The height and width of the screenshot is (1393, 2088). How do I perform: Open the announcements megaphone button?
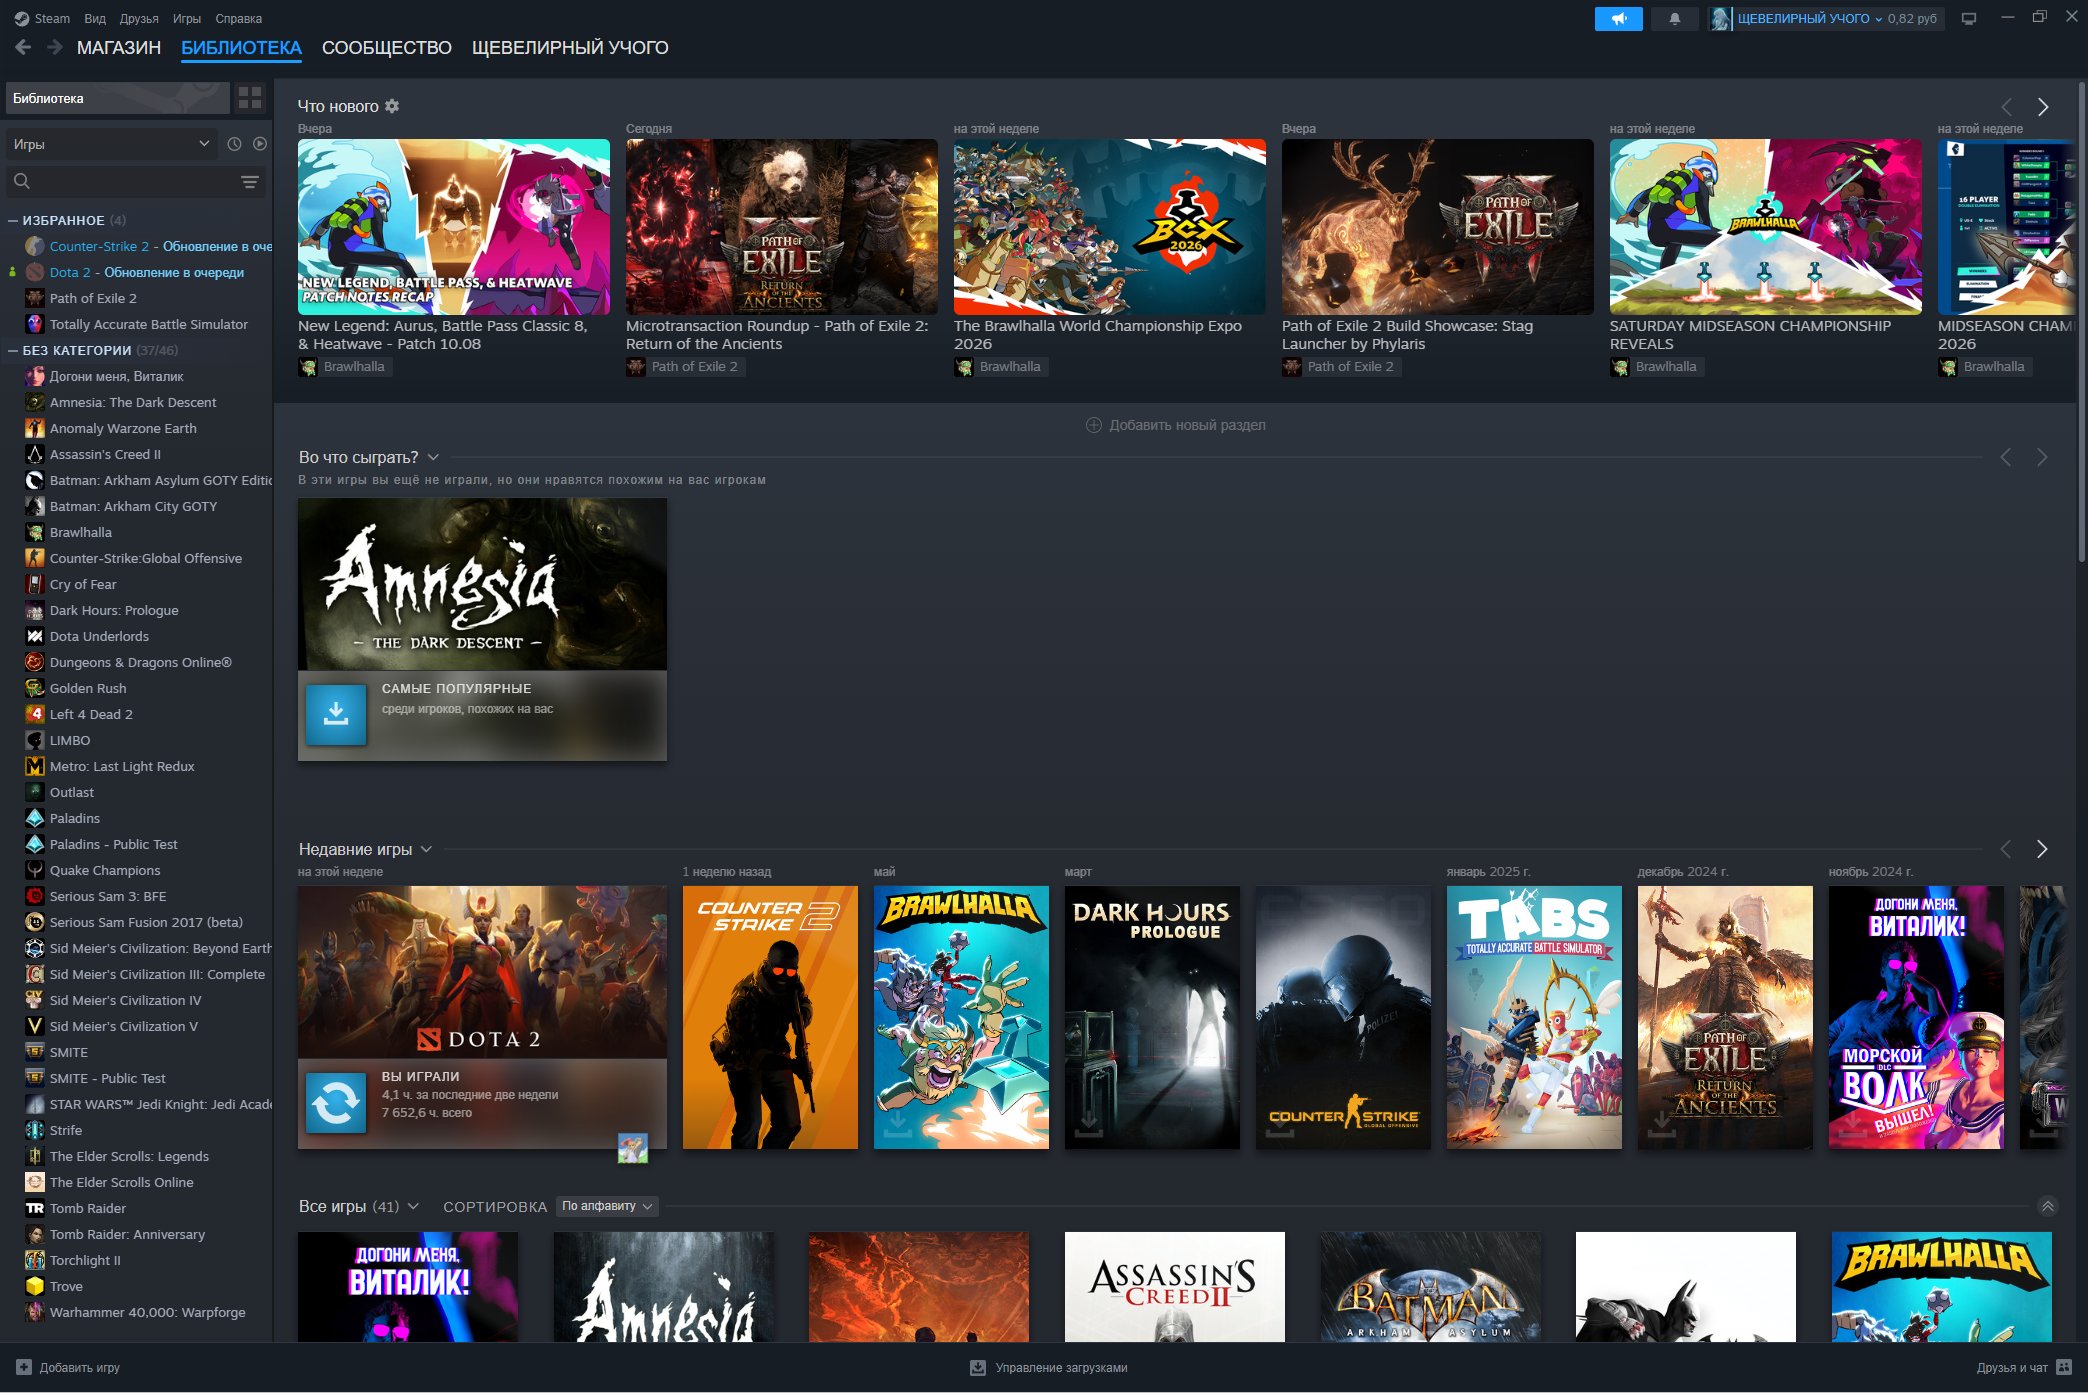[x=1618, y=18]
